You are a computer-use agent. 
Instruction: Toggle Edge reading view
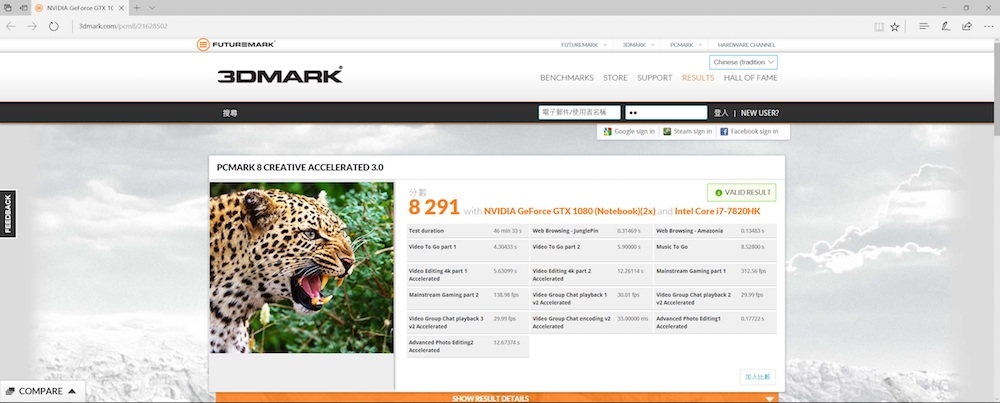[x=879, y=26]
